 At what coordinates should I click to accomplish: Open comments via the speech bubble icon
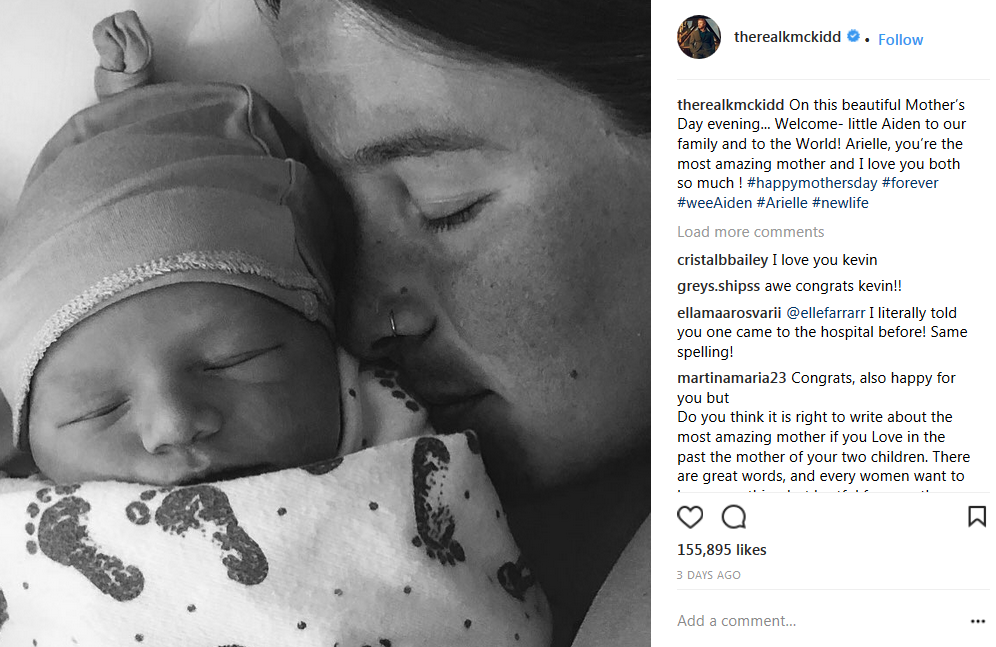pyautogui.click(x=734, y=517)
